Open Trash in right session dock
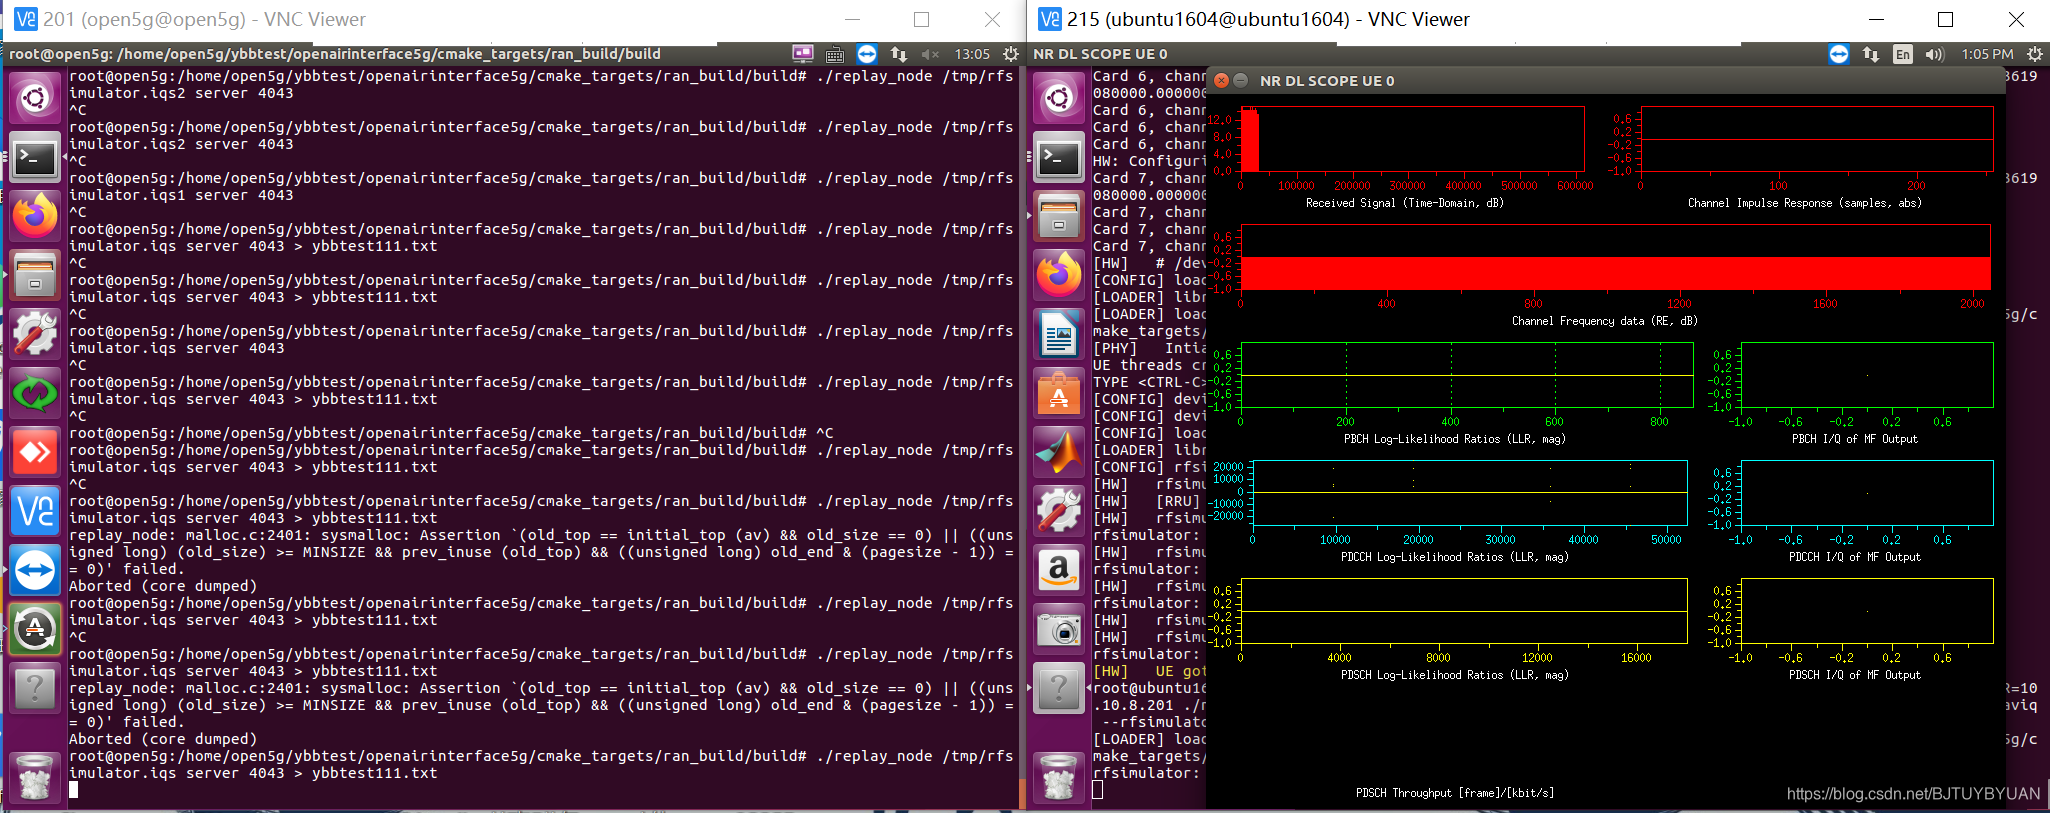 [x=1059, y=777]
